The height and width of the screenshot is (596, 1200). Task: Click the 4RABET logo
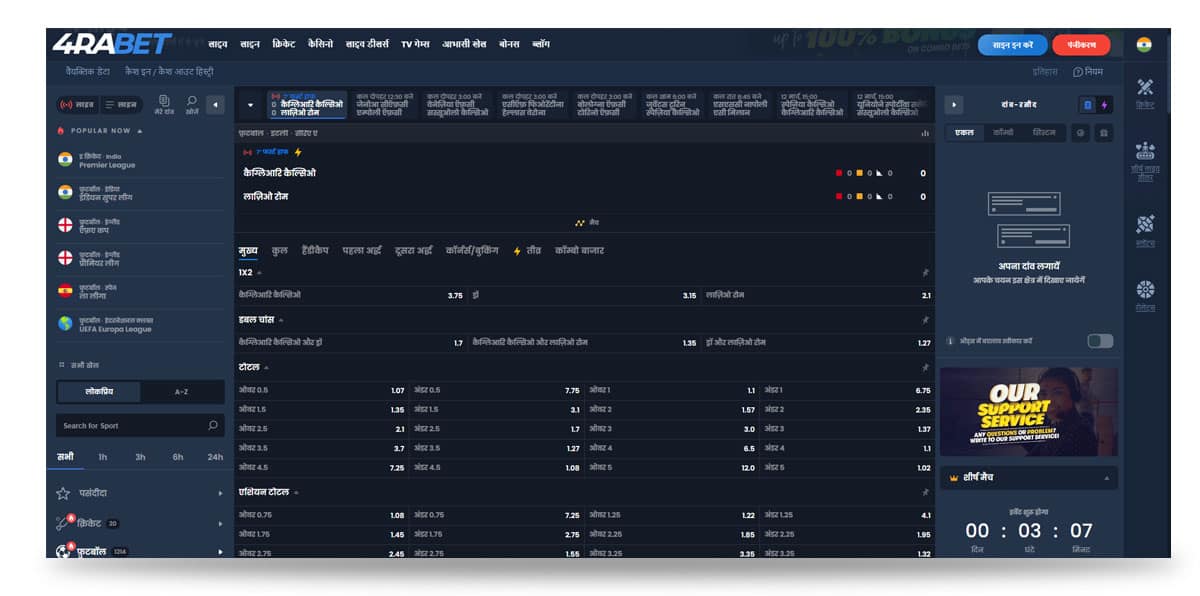pos(110,44)
